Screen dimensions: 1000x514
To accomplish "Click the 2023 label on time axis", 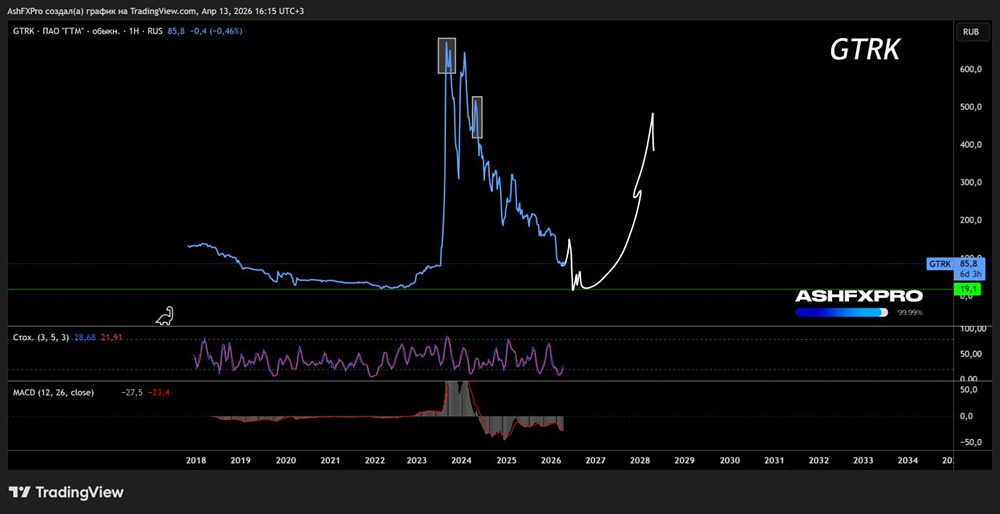I will point(416,460).
